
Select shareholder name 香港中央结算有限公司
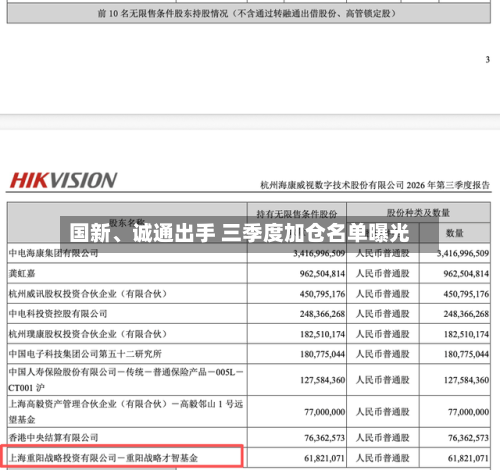(x=53, y=437)
